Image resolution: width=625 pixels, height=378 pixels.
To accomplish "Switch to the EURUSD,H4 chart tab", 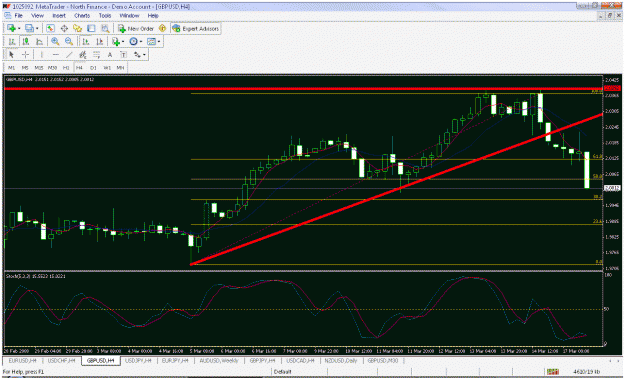I will (x=23, y=360).
